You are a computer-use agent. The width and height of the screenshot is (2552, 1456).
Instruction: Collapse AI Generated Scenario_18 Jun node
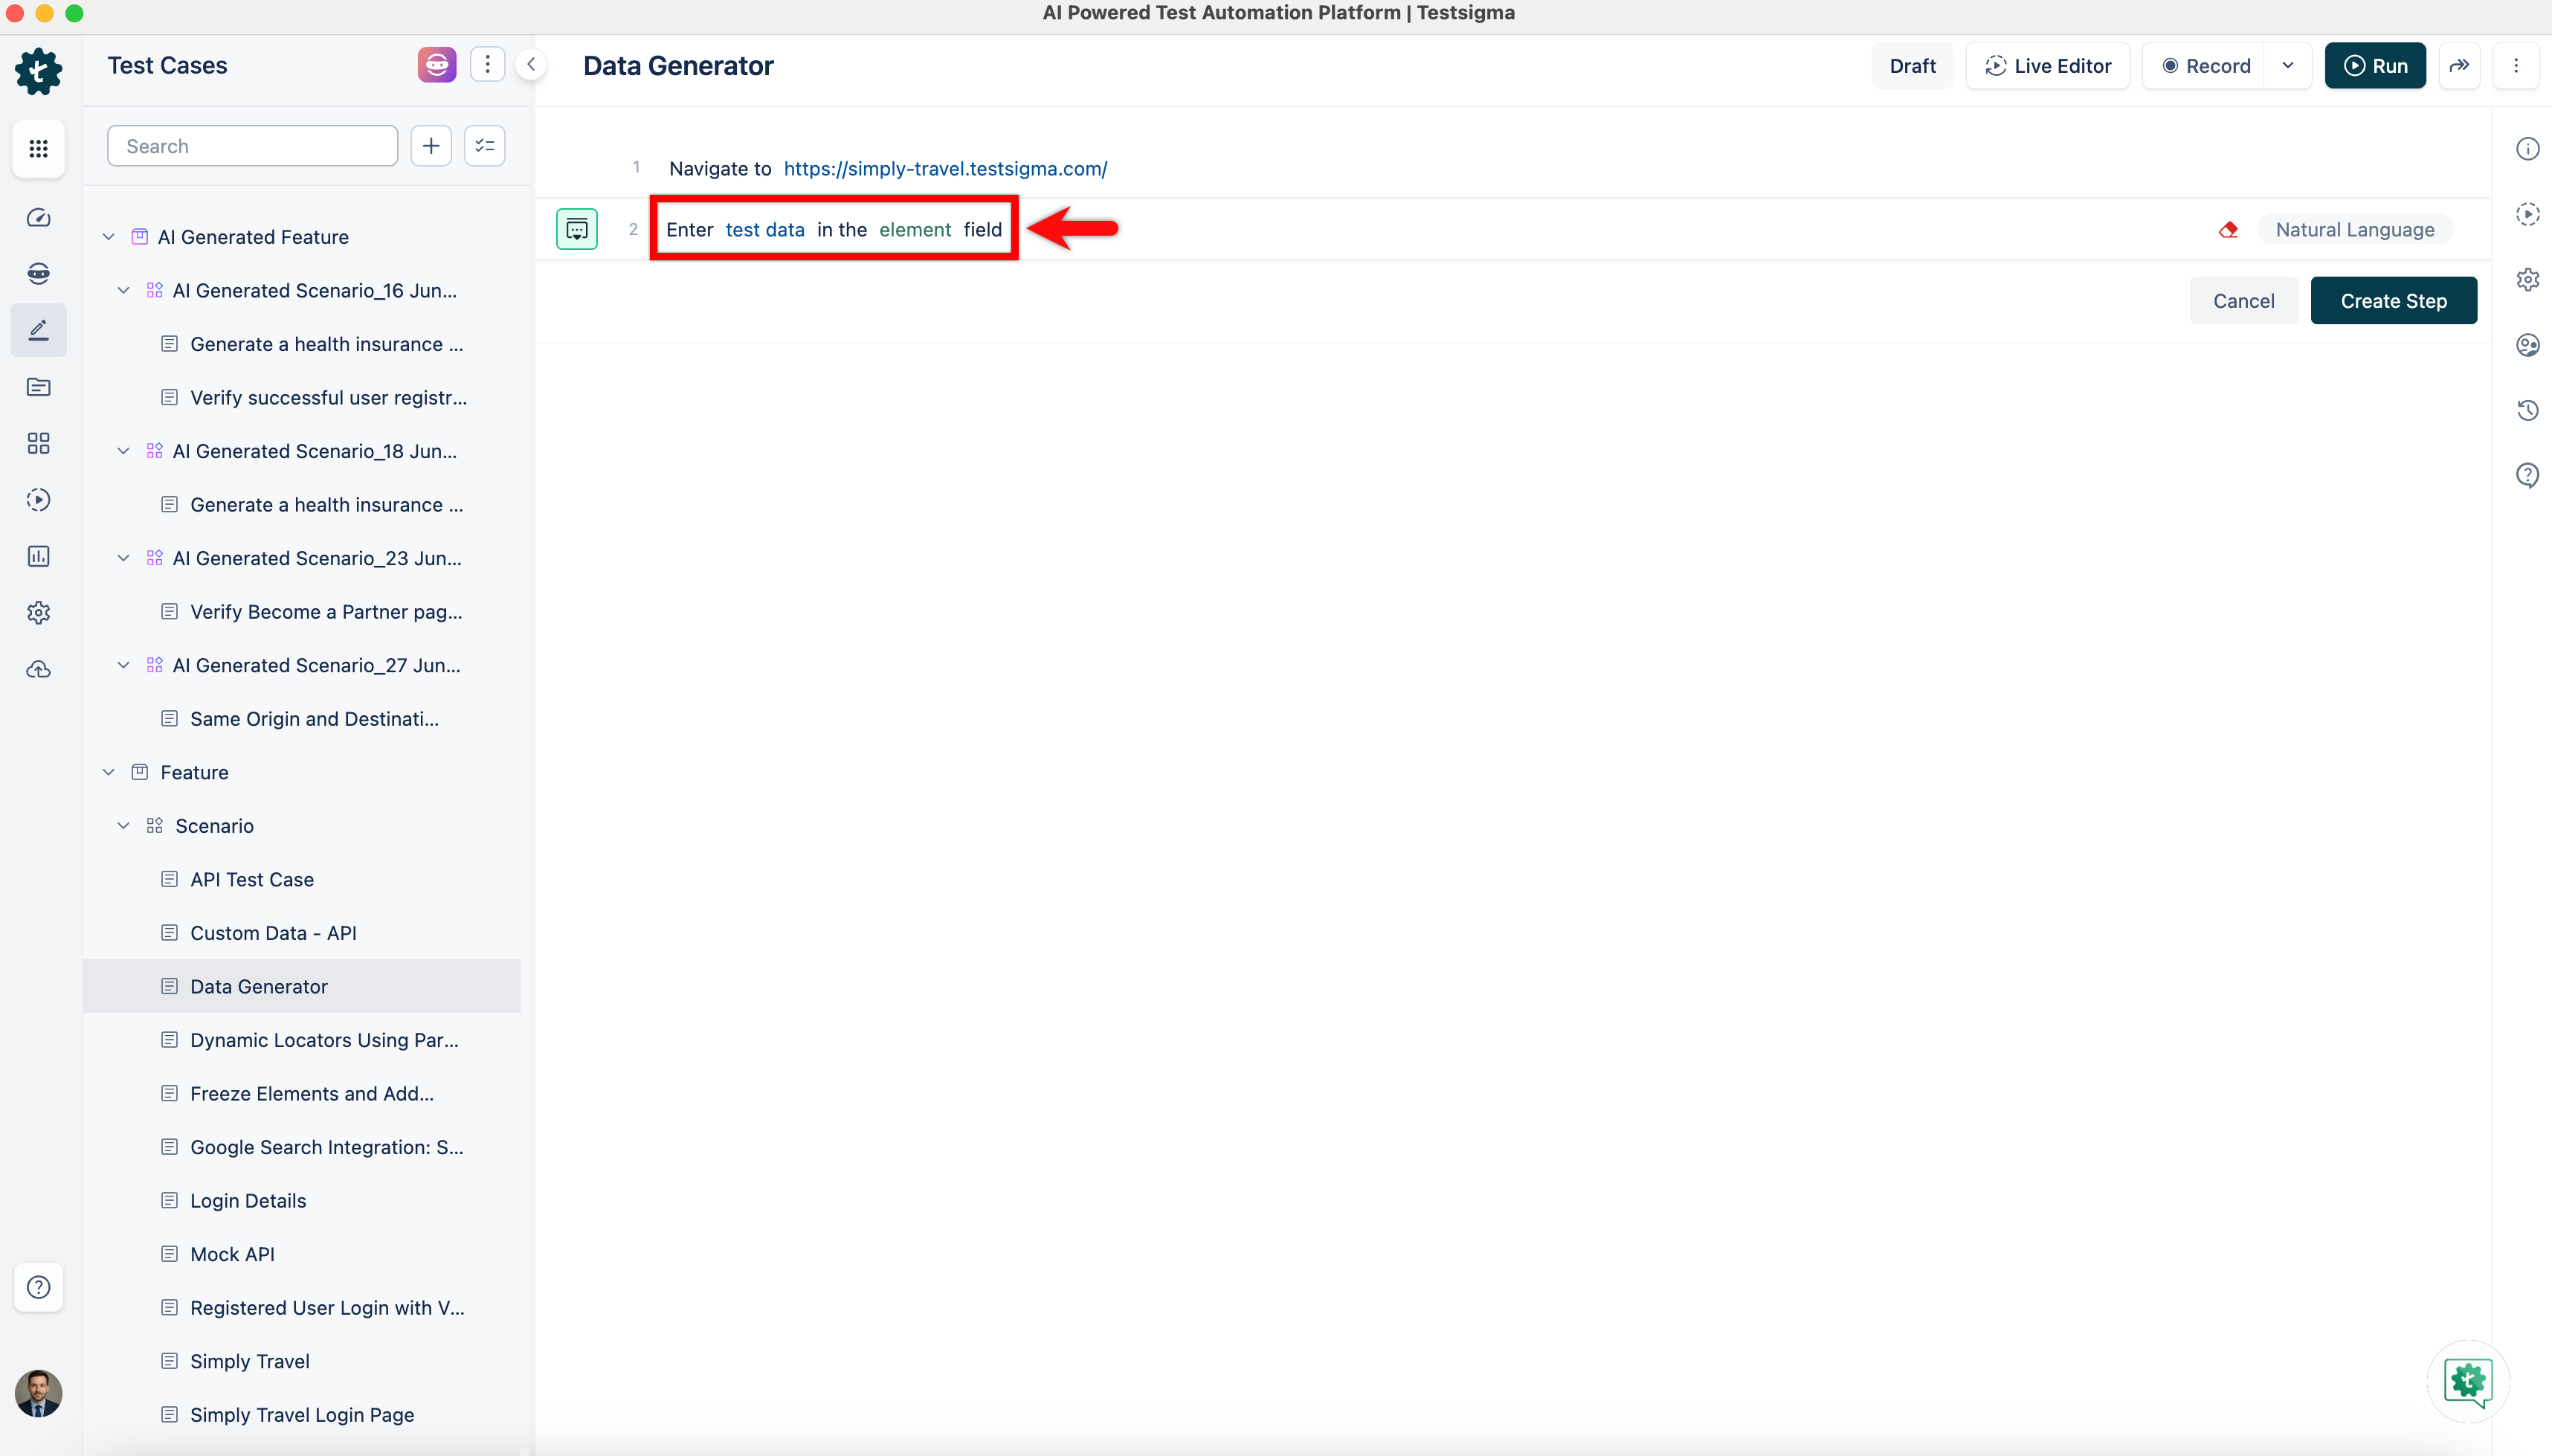pos(123,451)
